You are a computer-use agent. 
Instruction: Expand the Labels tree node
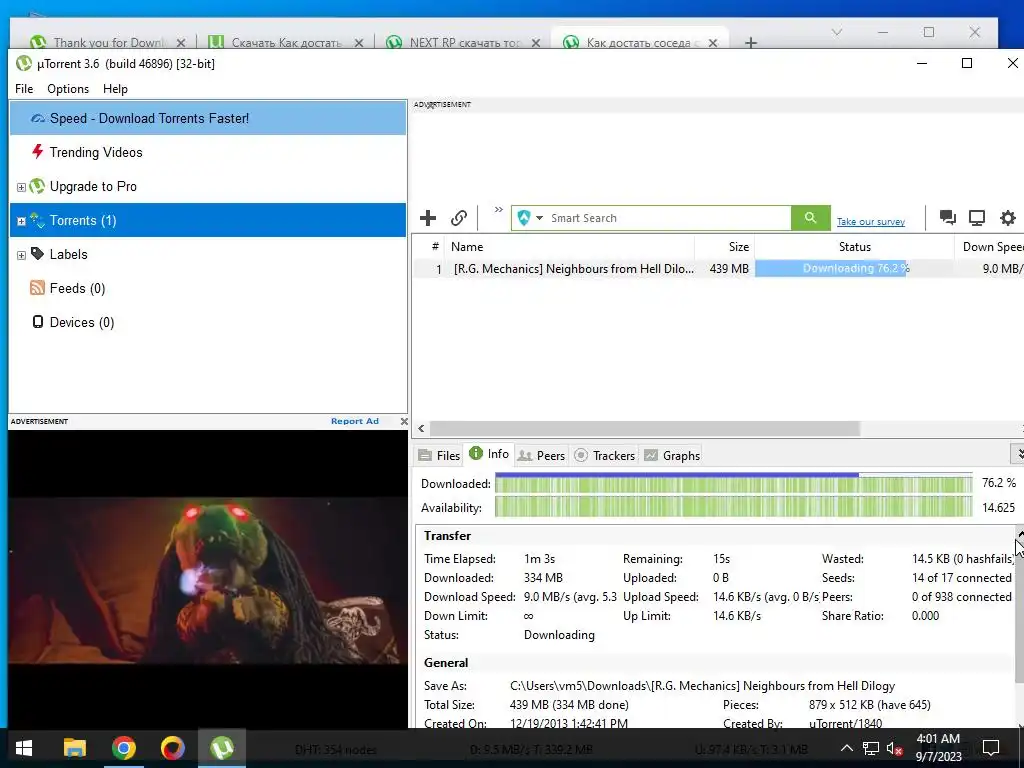(x=21, y=255)
